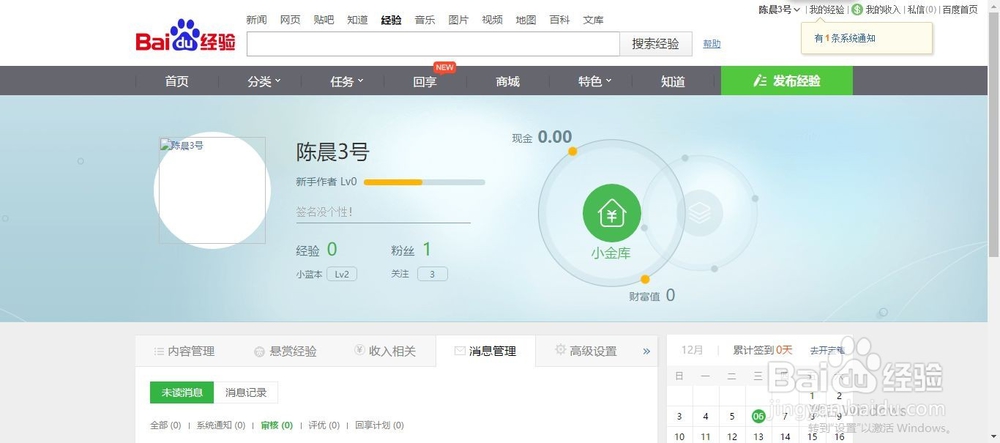Filter messages by 系统通知 (0)
Screen dimensions: 1000x443
pyautogui.click(x=221, y=425)
